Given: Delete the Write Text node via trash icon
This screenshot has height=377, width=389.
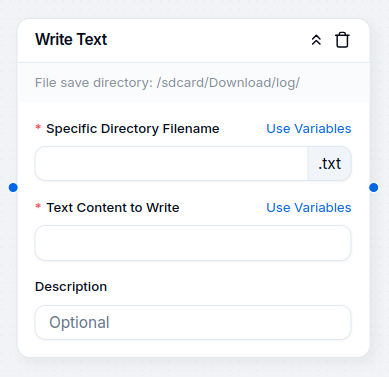Looking at the screenshot, I should 342,40.
